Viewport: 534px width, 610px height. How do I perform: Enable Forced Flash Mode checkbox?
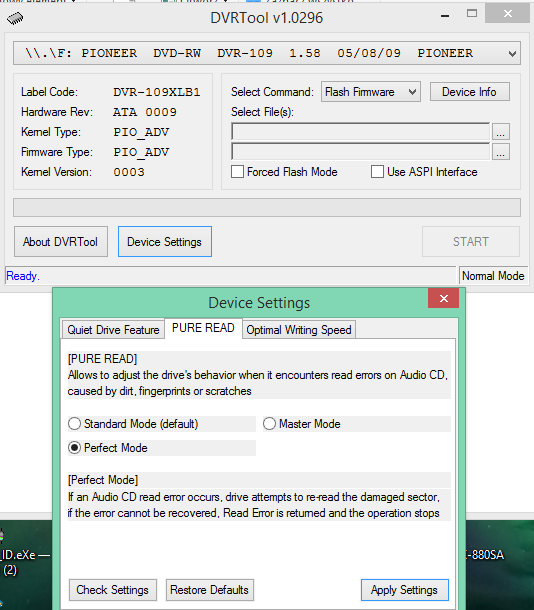[237, 172]
